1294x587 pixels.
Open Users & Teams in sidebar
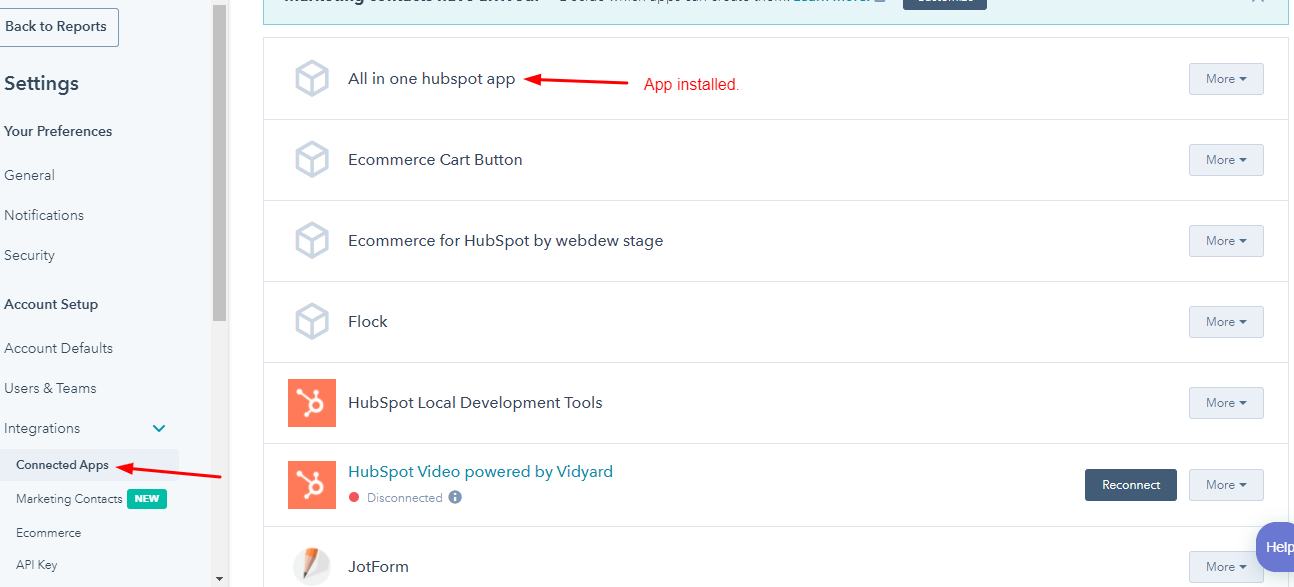(50, 388)
